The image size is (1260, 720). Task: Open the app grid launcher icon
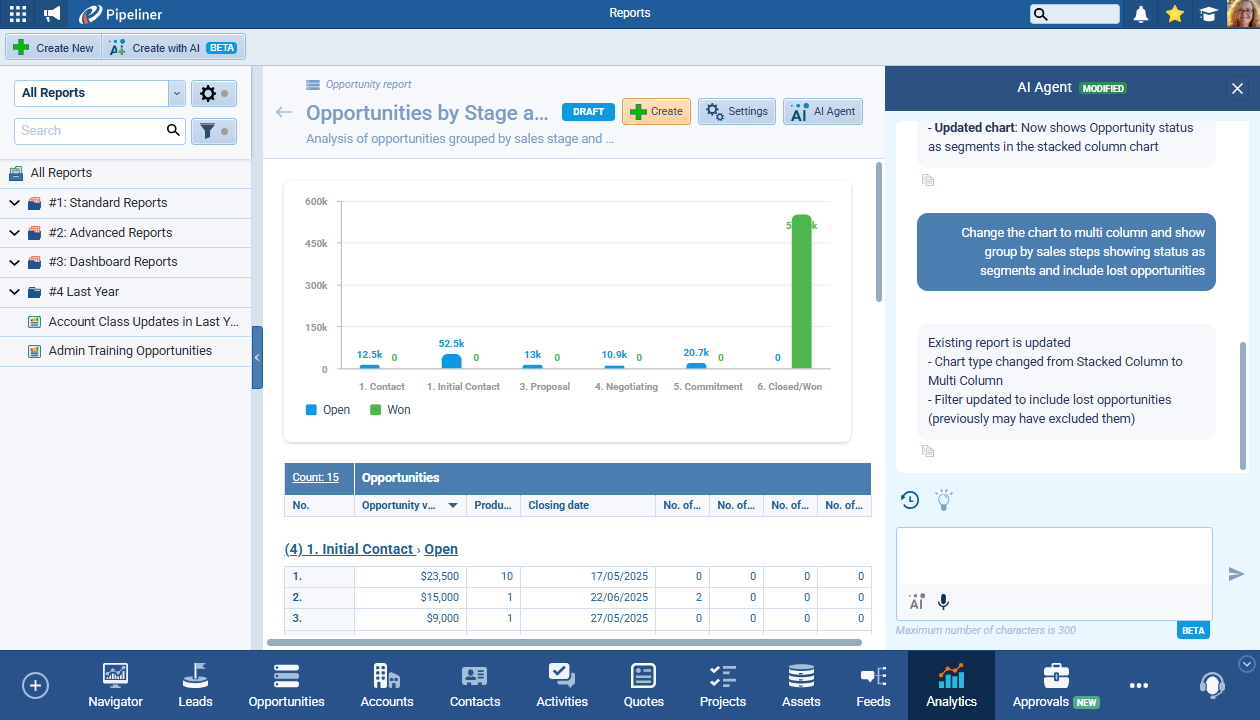pos(18,14)
